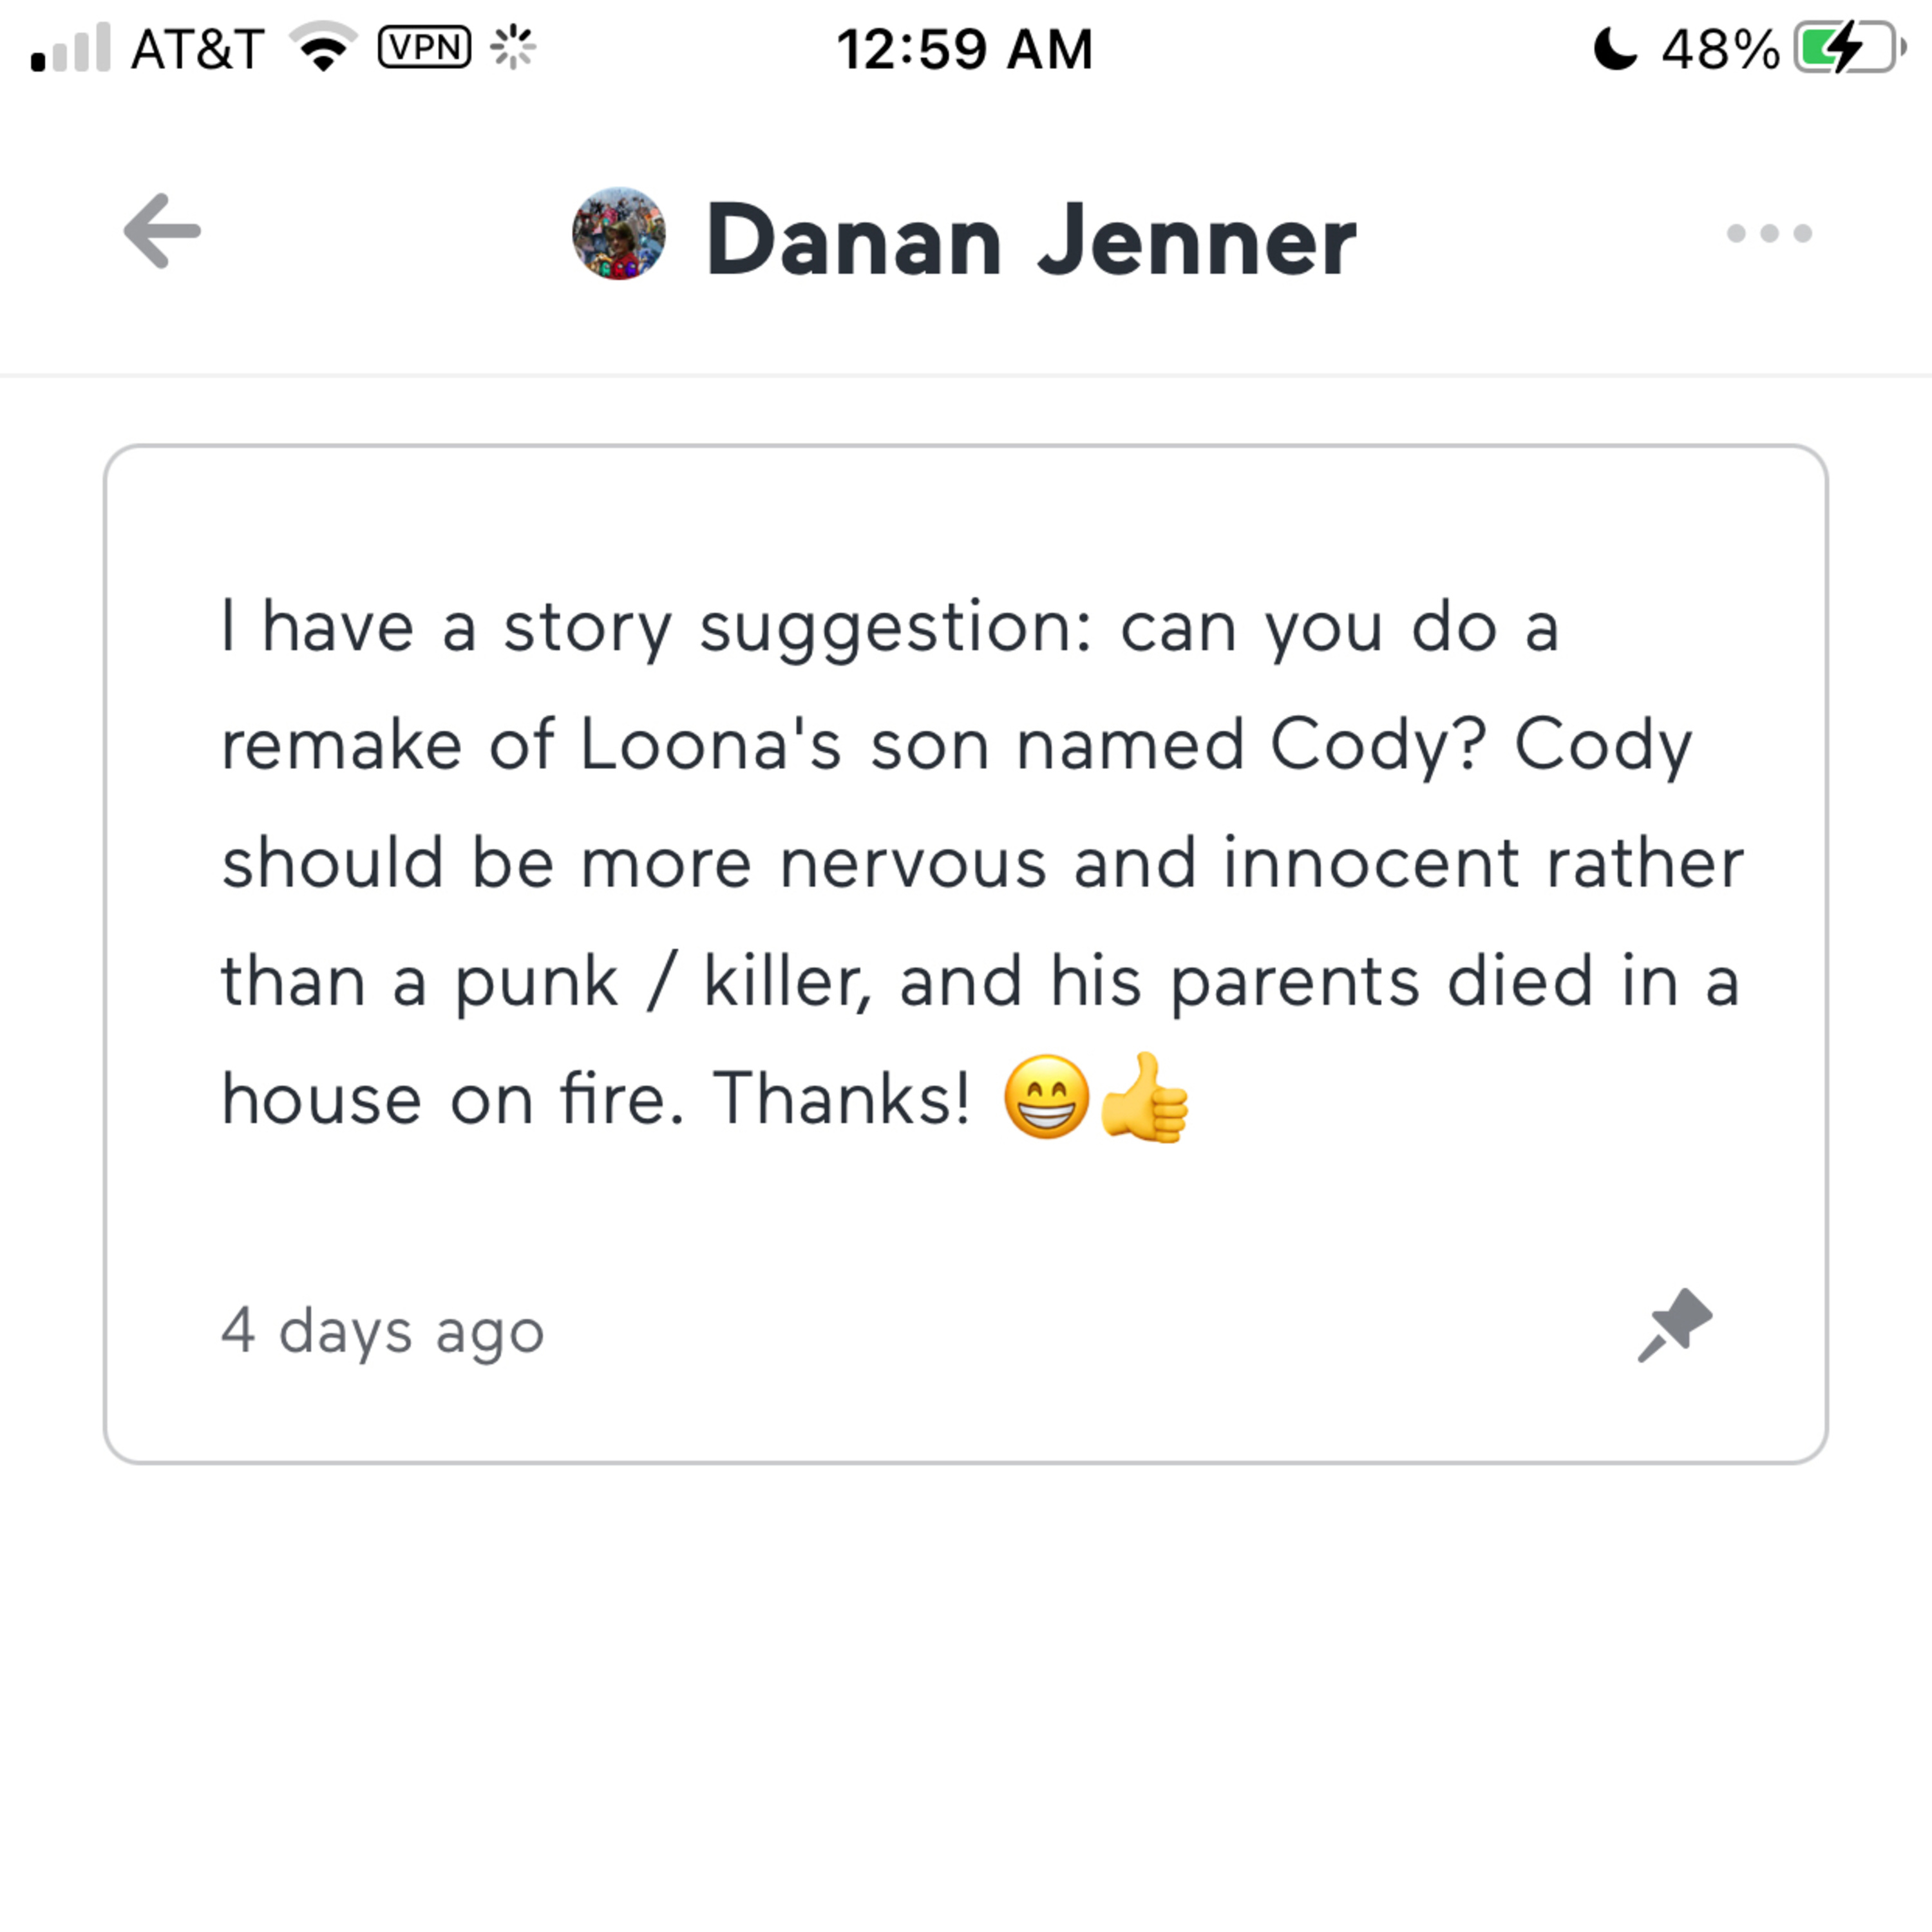1932x1932 pixels.
Task: Pin the story suggestion message
Action: 1674,1325
